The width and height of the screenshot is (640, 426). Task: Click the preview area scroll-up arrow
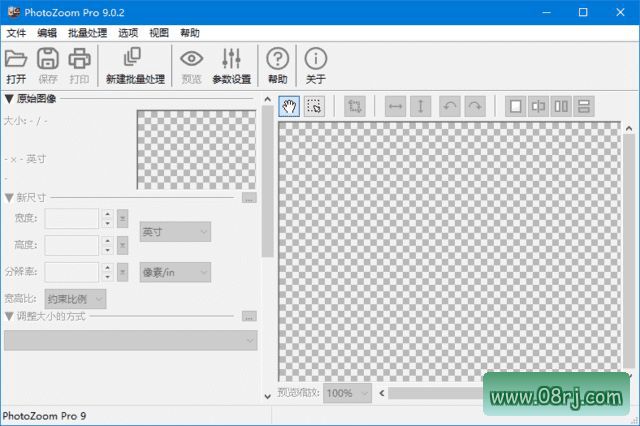tap(629, 129)
